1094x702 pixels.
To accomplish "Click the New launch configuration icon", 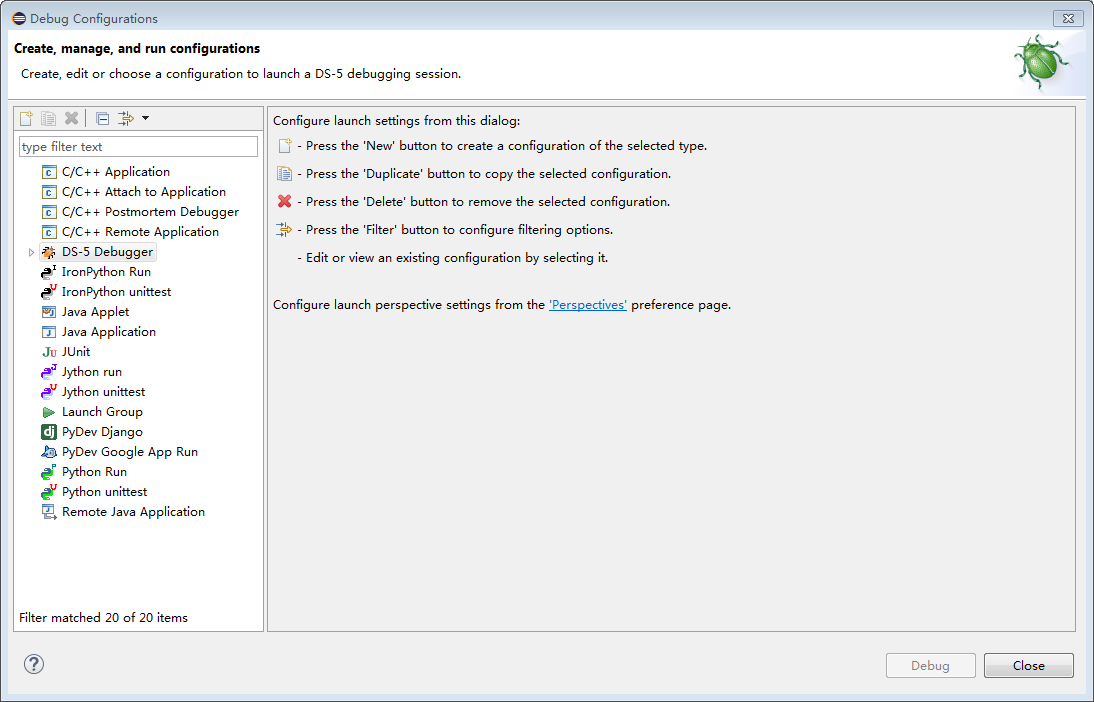I will [x=27, y=118].
